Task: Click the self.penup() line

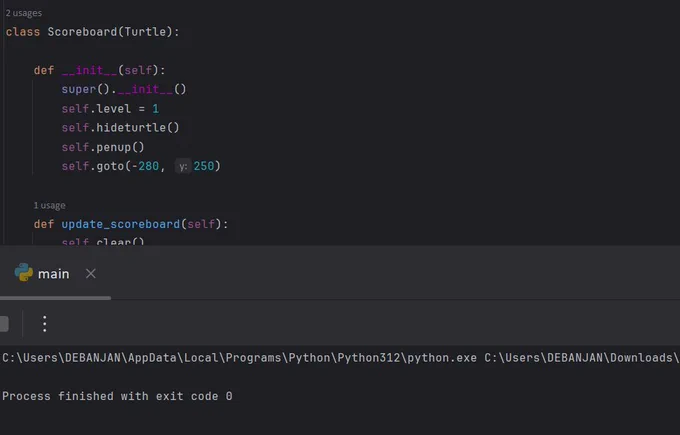Action: tap(103, 147)
